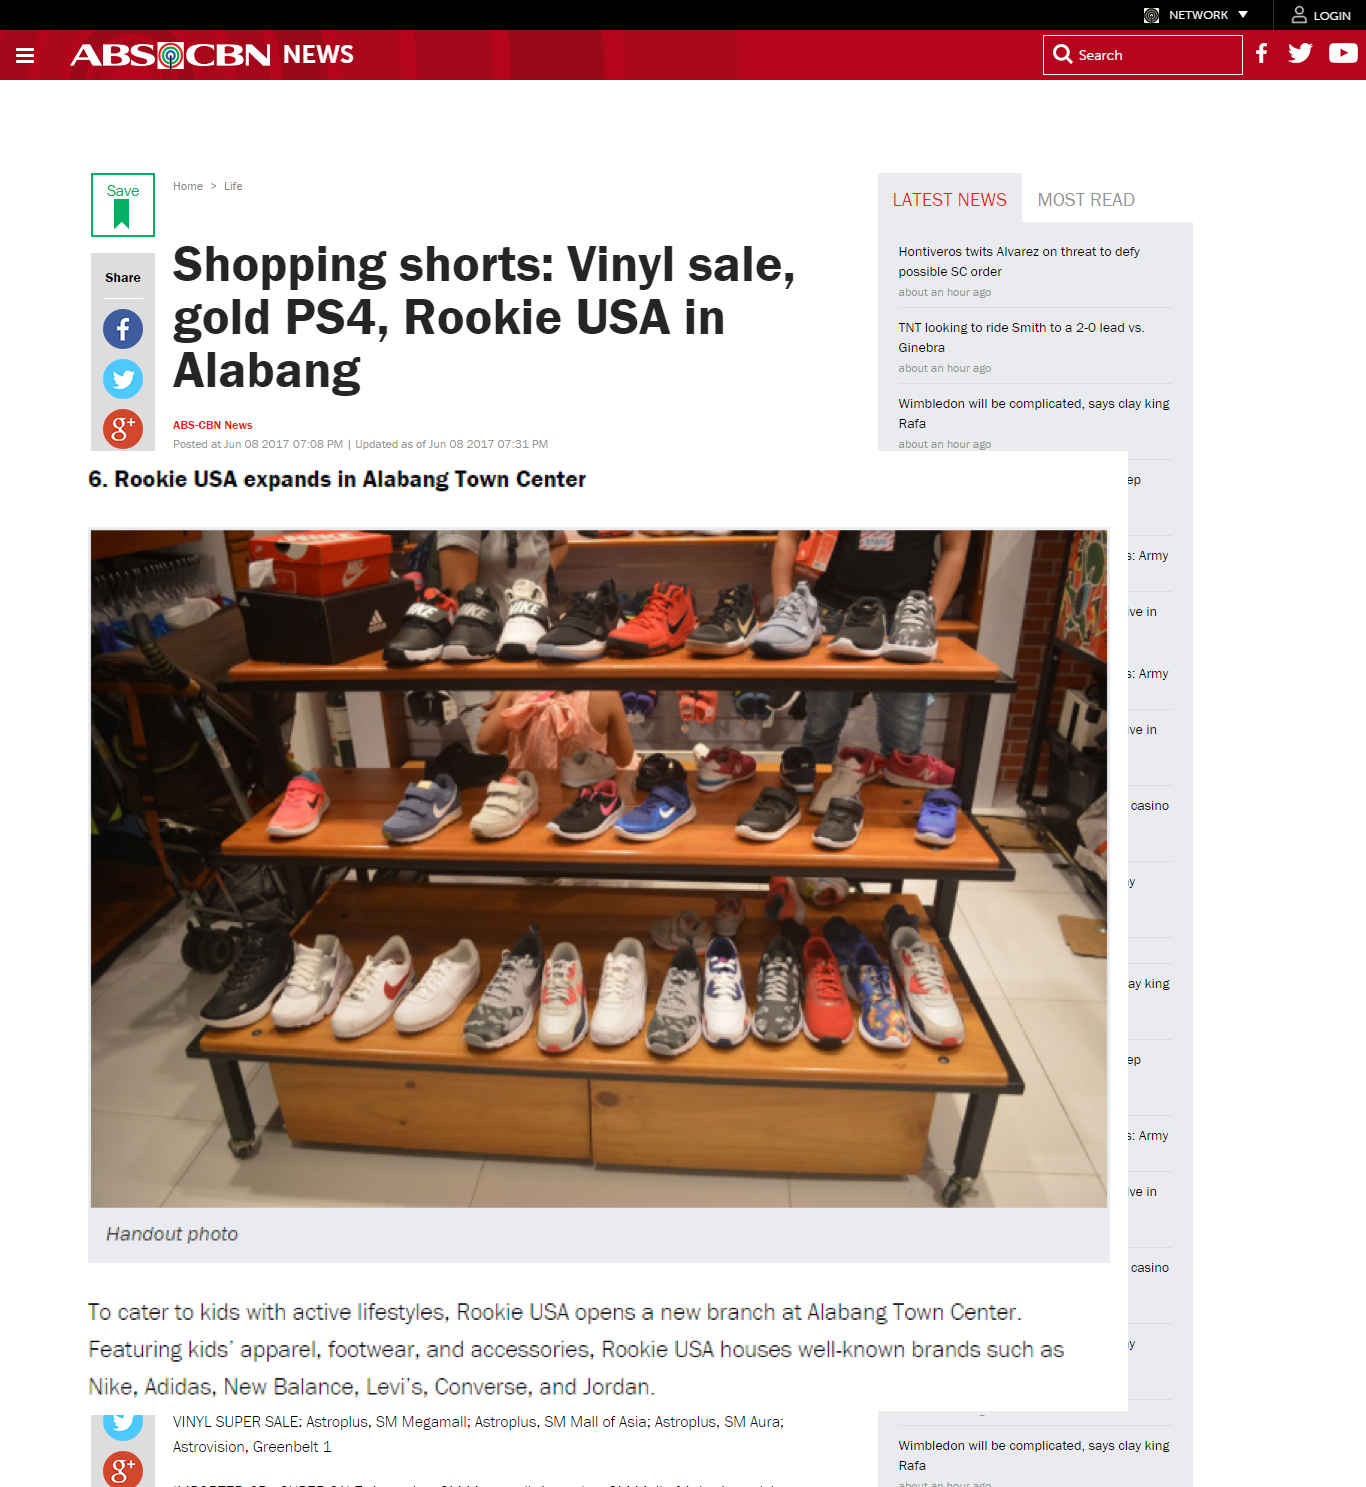The width and height of the screenshot is (1366, 1487).
Task: Open the header YouTube icon
Action: click(x=1343, y=54)
